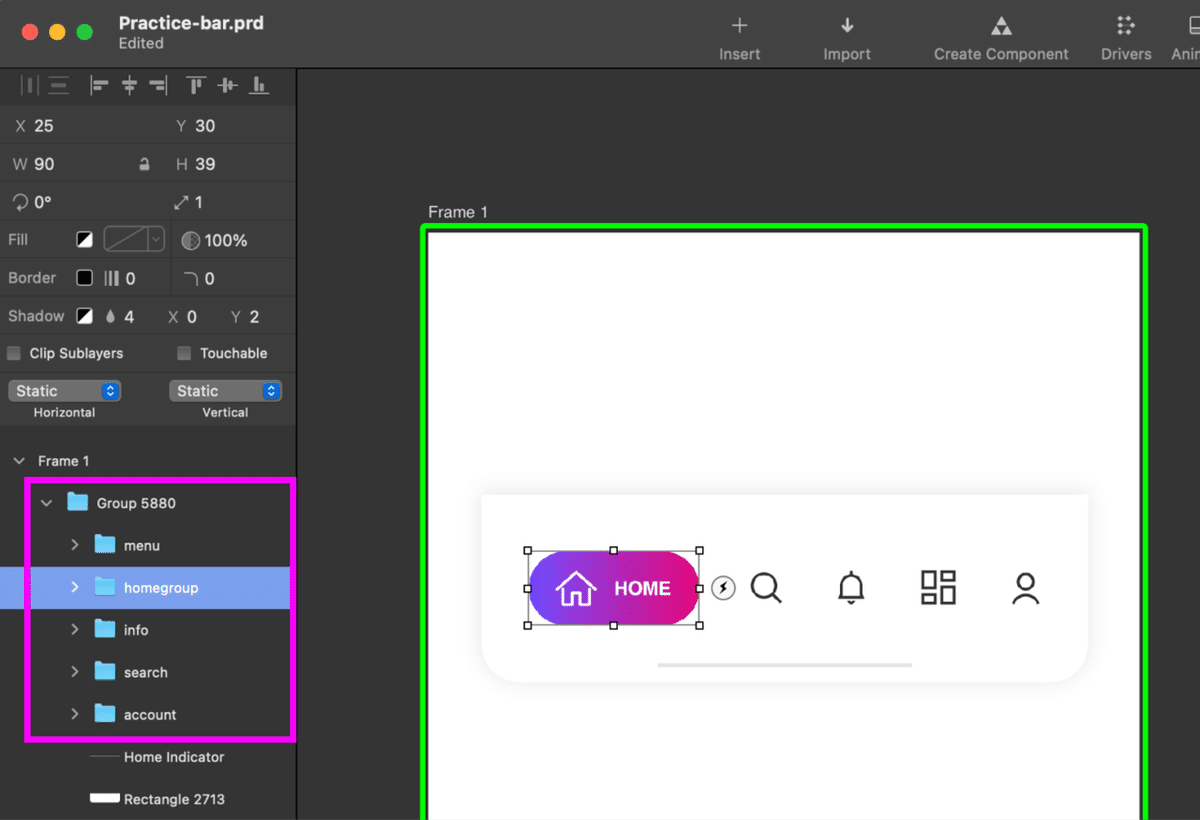Align left edges icon
1200x820 pixels.
[x=99, y=86]
